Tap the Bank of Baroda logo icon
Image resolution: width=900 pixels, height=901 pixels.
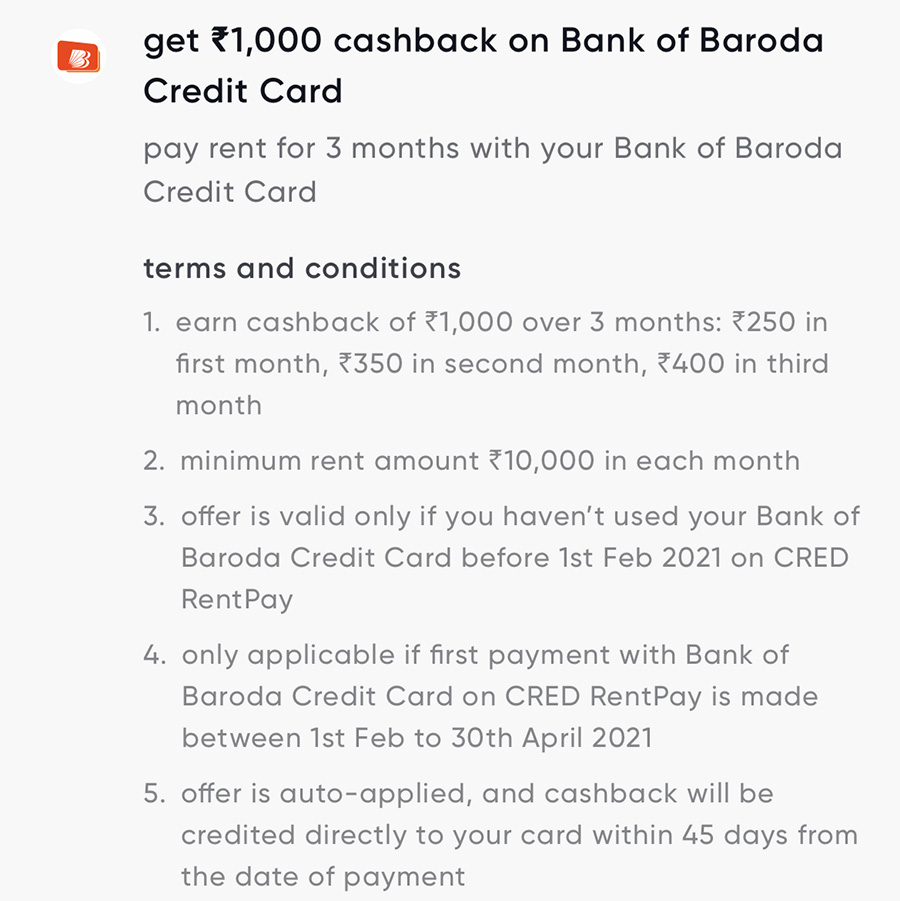tap(79, 56)
